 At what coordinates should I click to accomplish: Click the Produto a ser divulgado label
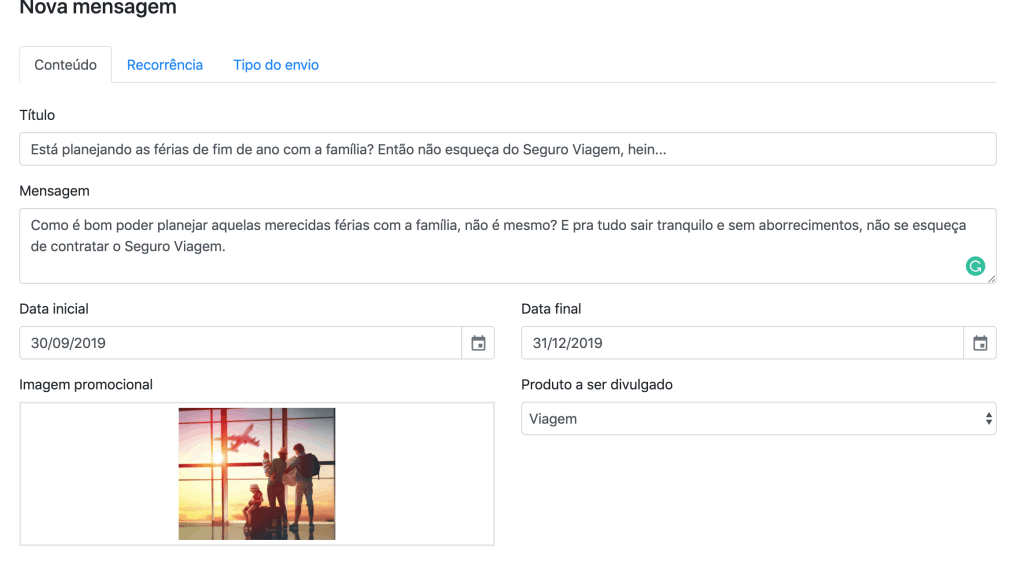pyautogui.click(x=597, y=384)
